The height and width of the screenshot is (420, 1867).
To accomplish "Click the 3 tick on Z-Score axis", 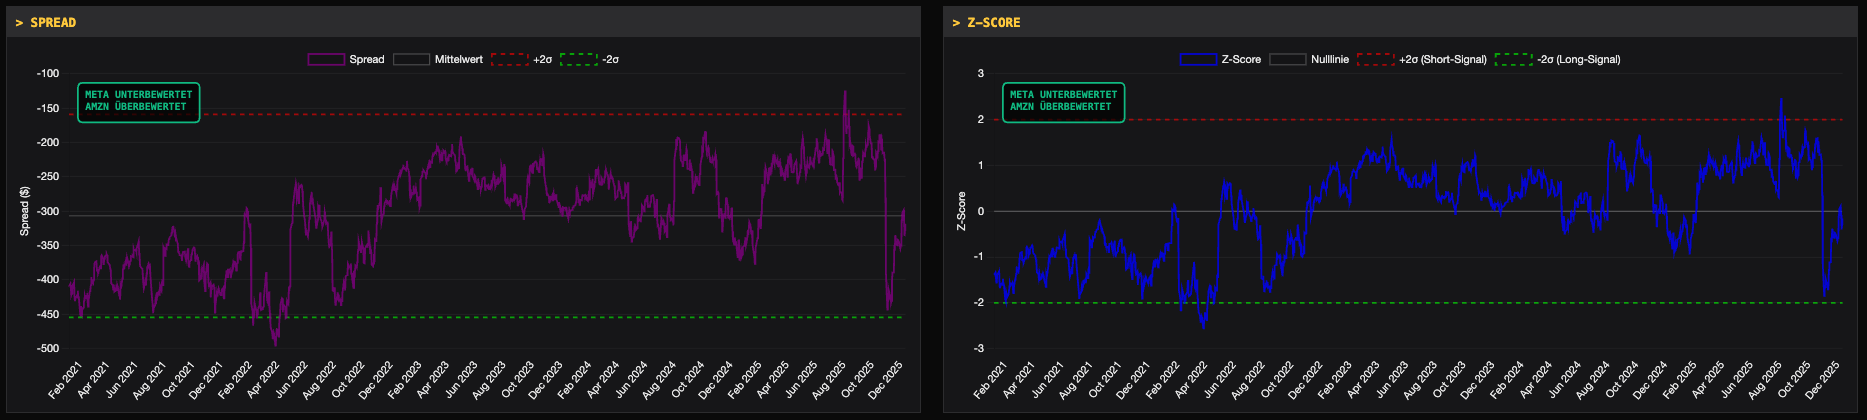I will (981, 74).
